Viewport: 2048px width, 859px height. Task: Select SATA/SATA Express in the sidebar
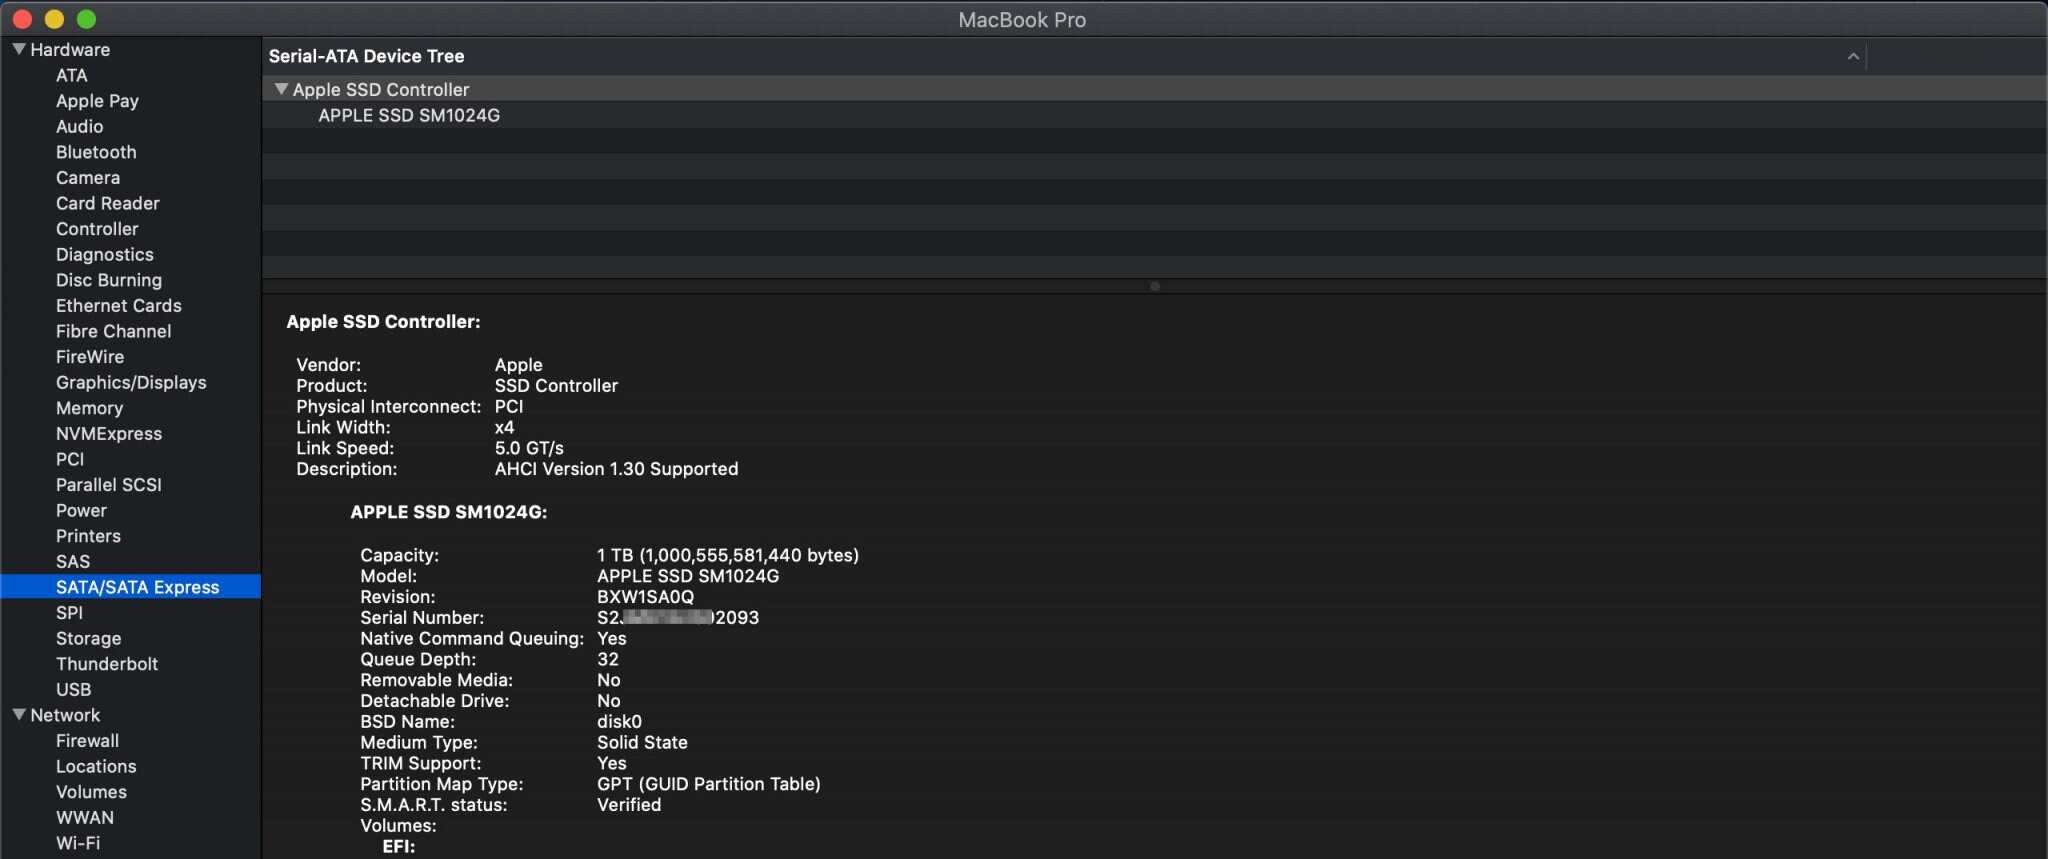[137, 587]
